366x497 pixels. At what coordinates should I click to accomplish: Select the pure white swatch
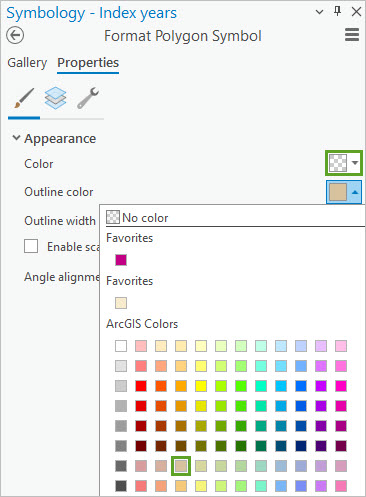(121, 346)
